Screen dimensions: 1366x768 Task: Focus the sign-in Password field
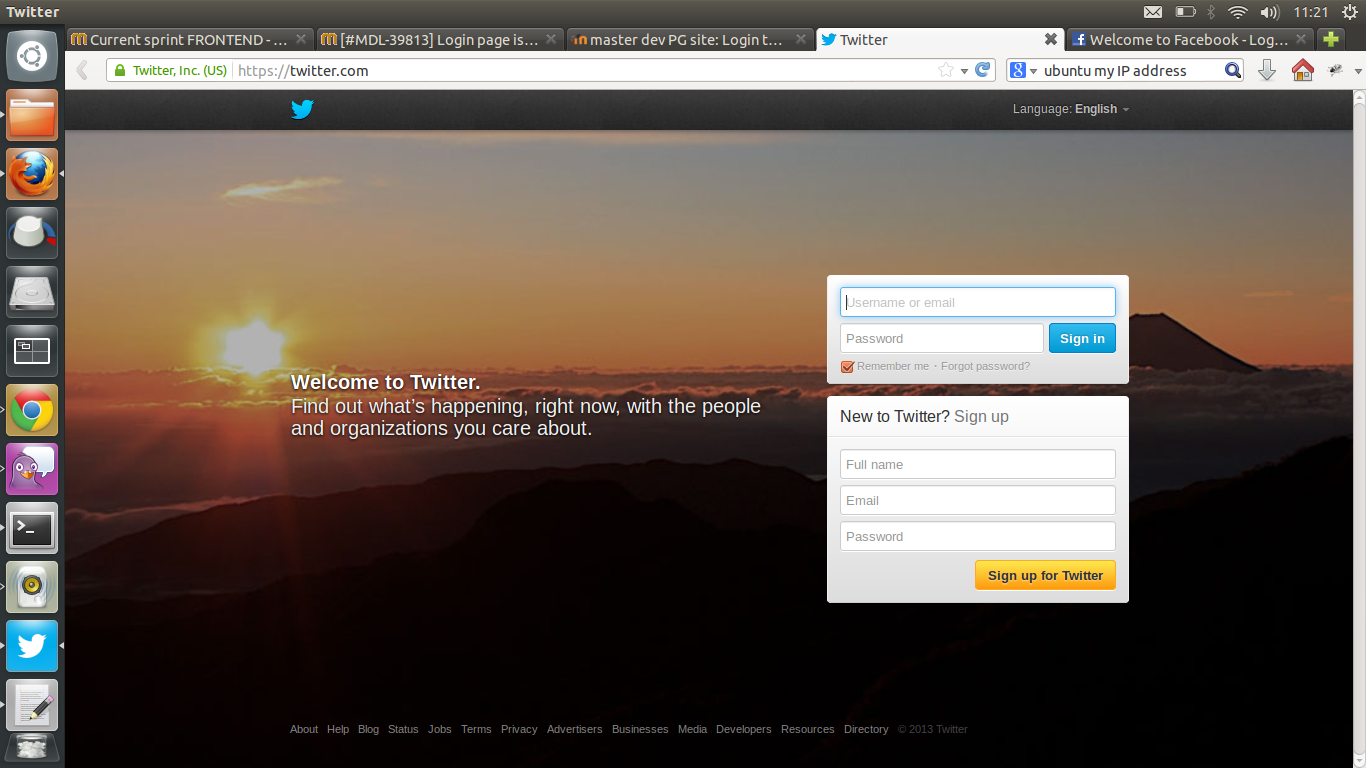click(x=942, y=338)
